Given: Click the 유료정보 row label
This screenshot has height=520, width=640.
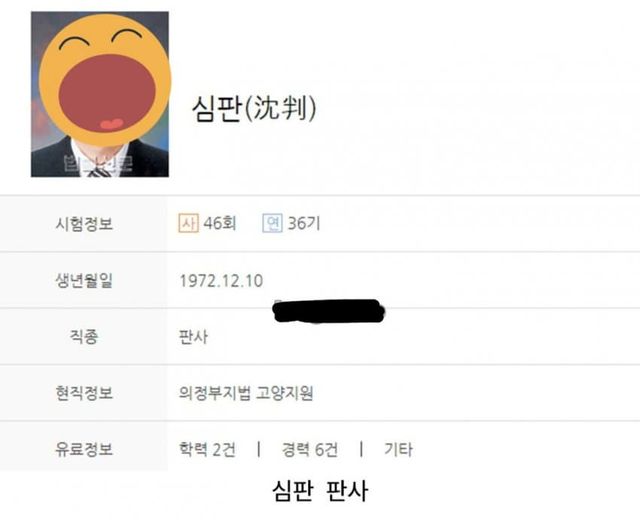Looking at the screenshot, I should point(84,449).
